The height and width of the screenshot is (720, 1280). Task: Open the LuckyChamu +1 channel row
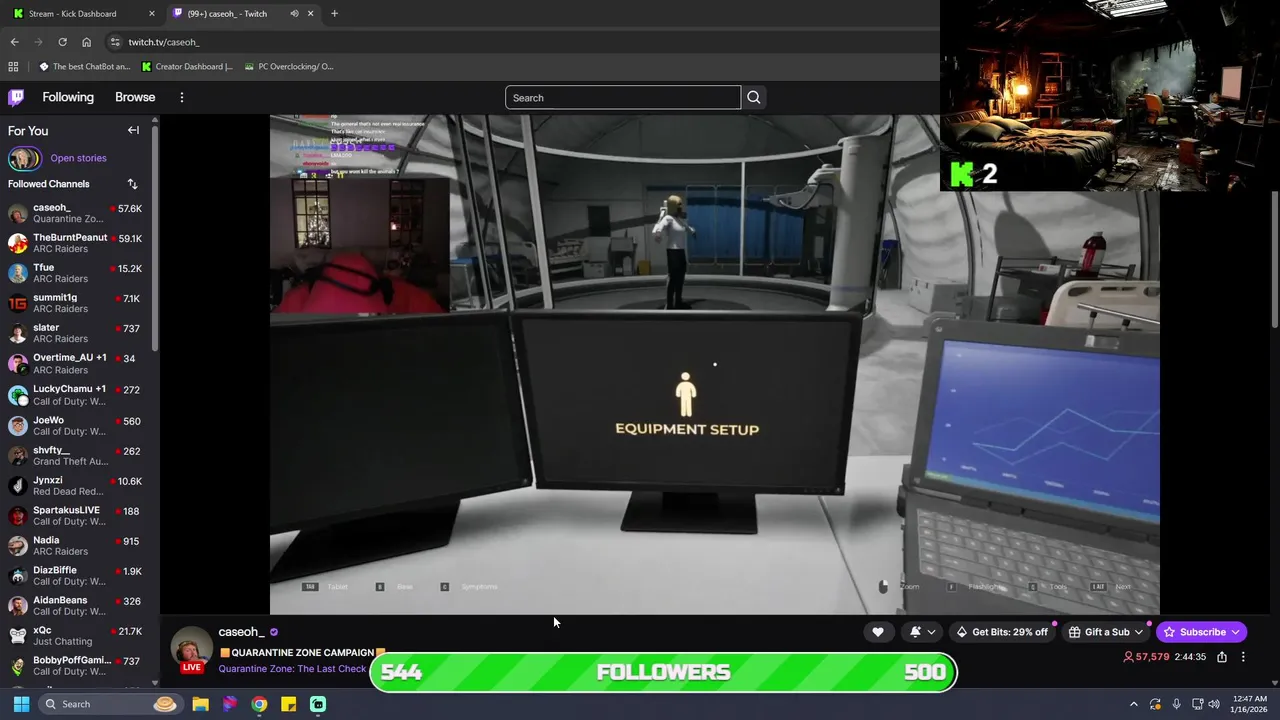76,394
